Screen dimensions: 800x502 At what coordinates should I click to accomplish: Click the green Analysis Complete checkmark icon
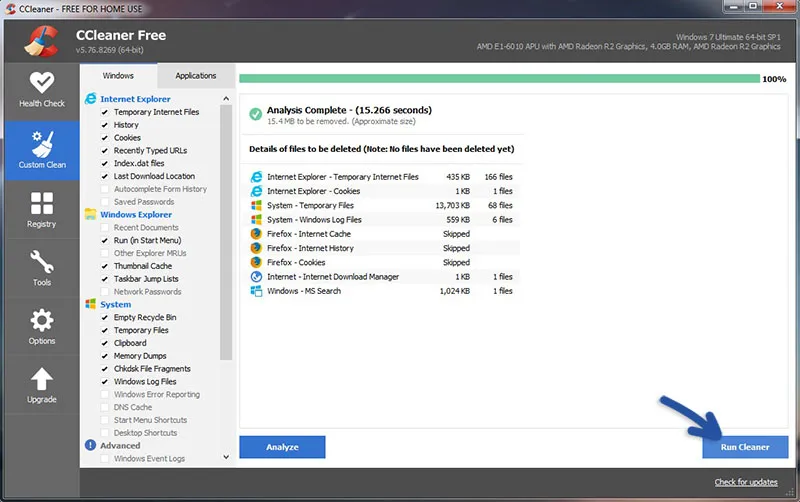pos(256,114)
